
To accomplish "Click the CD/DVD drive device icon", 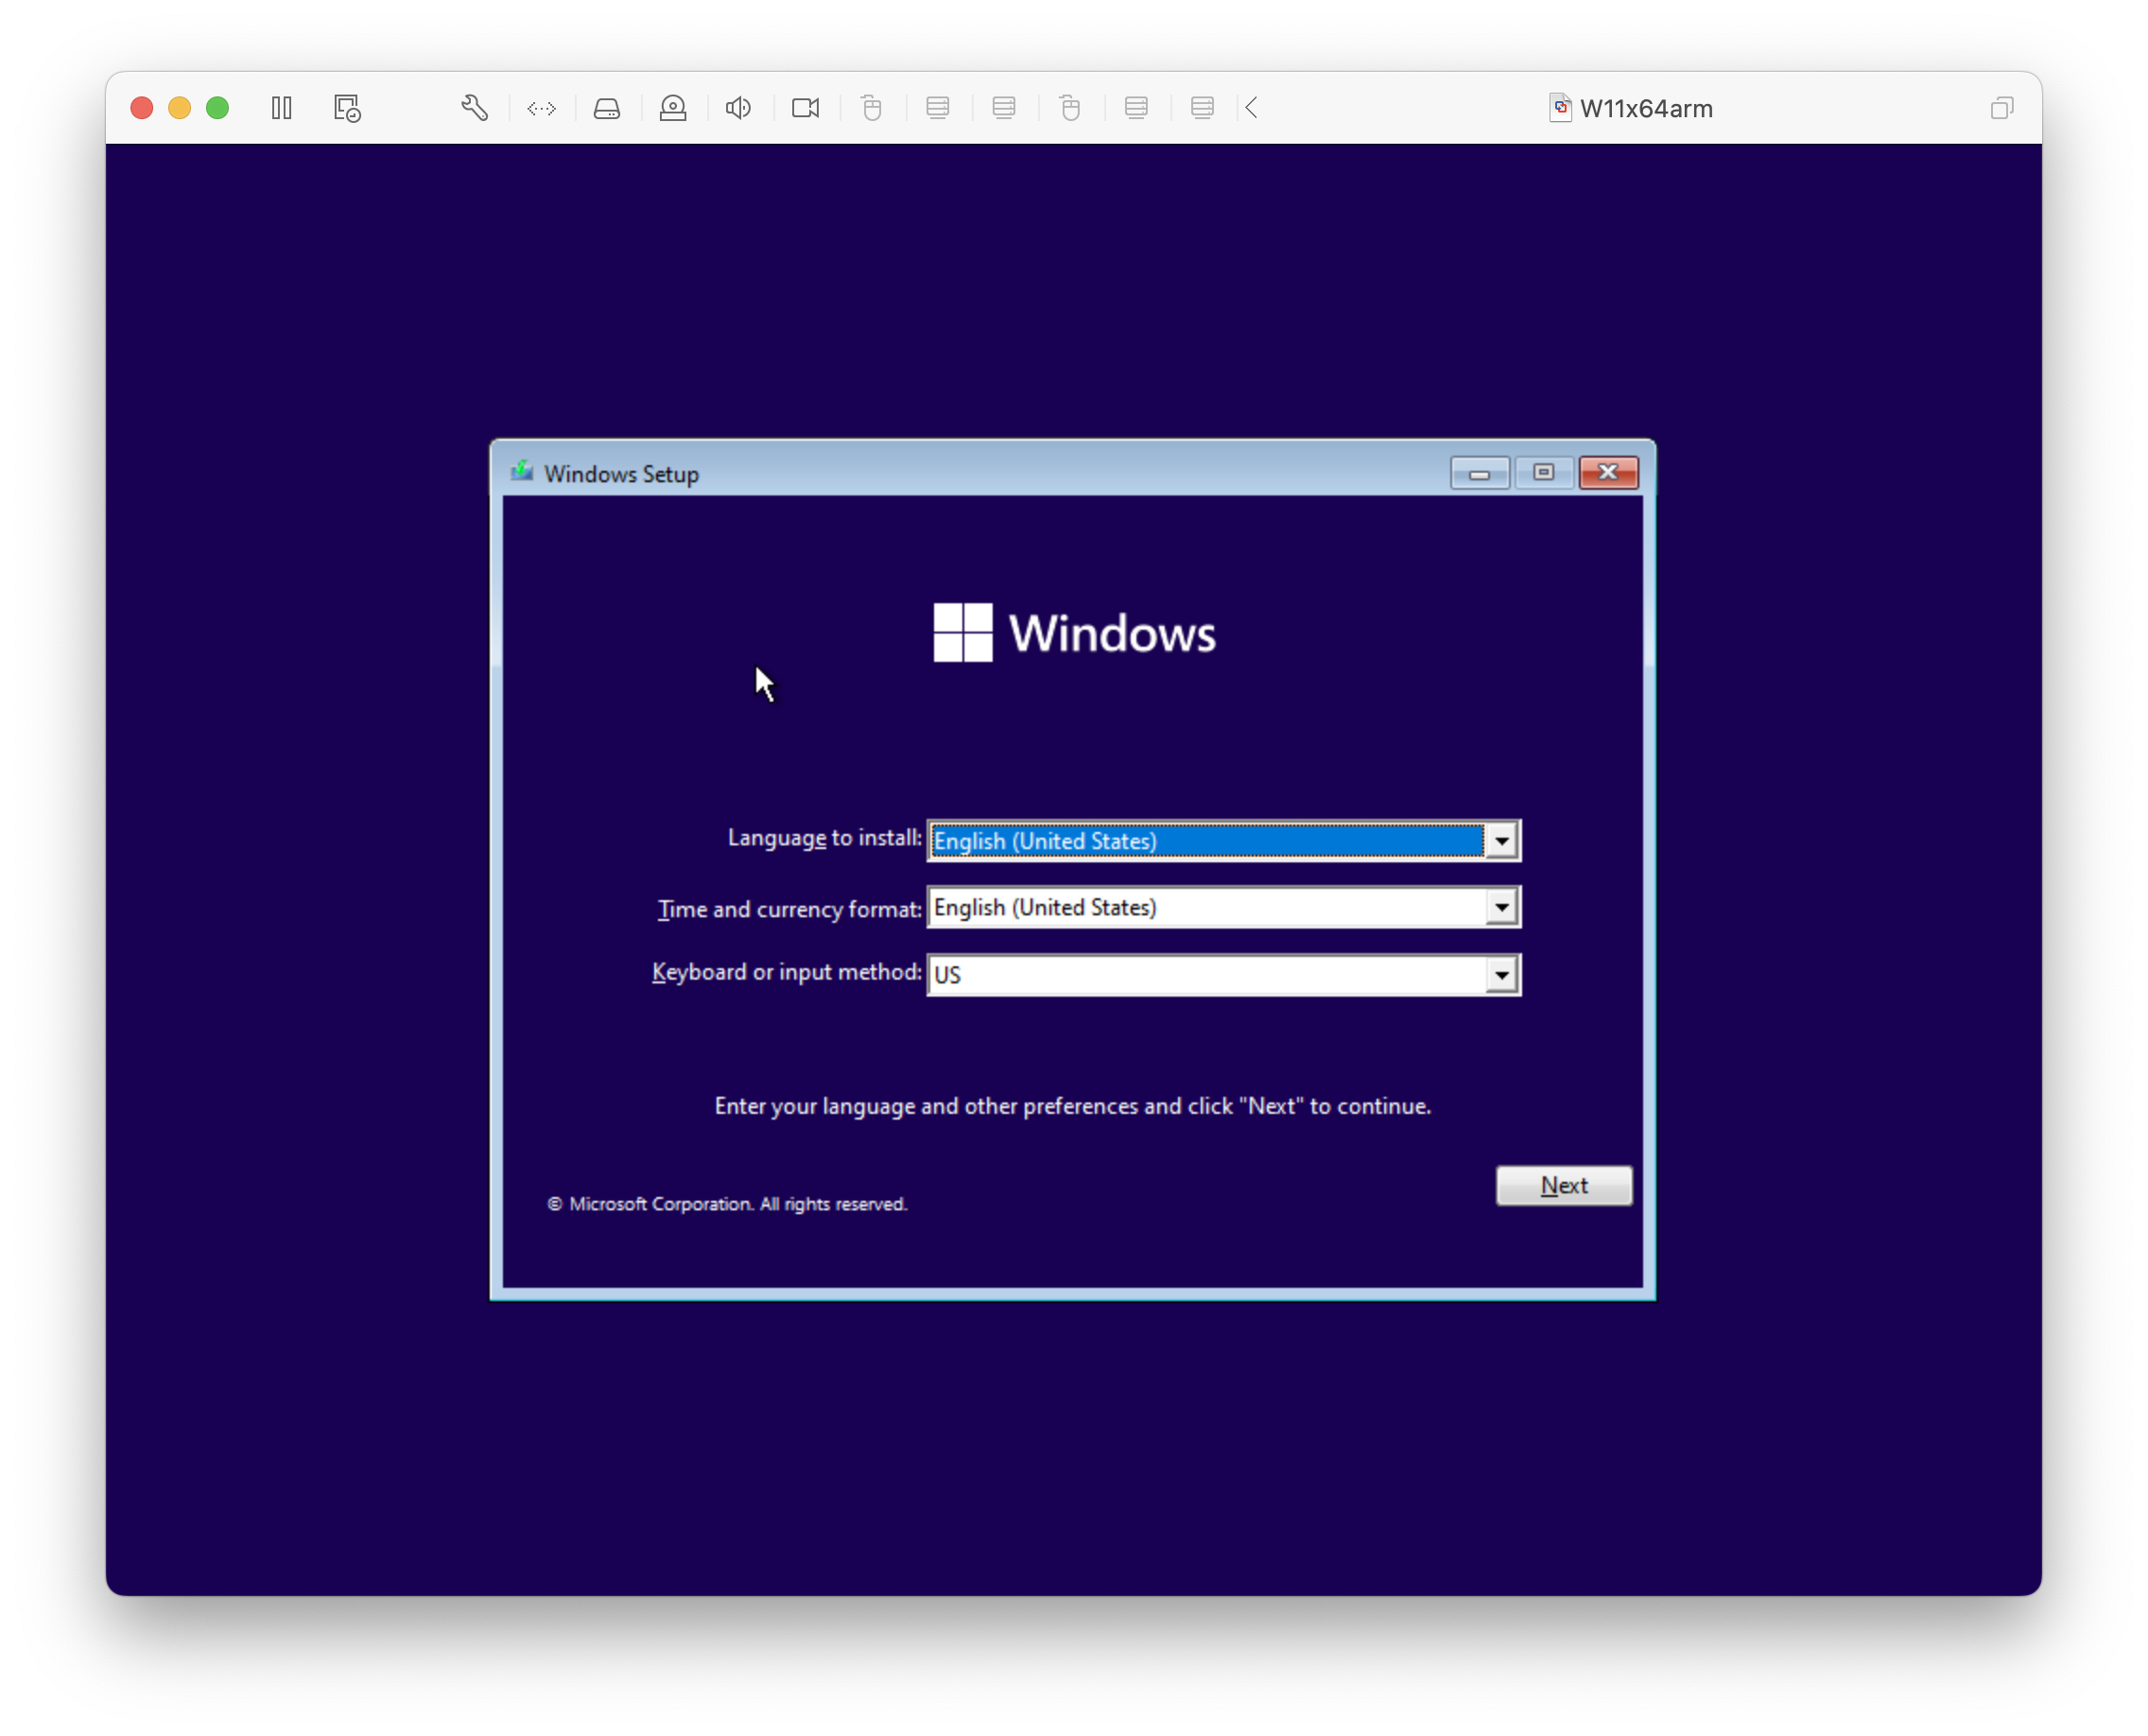I will pos(672,108).
